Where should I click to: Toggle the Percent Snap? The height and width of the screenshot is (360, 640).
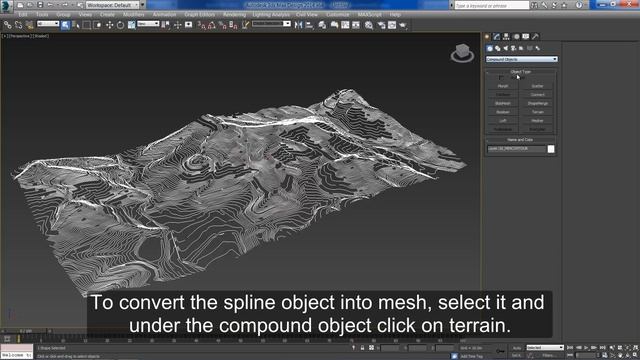click(222, 25)
